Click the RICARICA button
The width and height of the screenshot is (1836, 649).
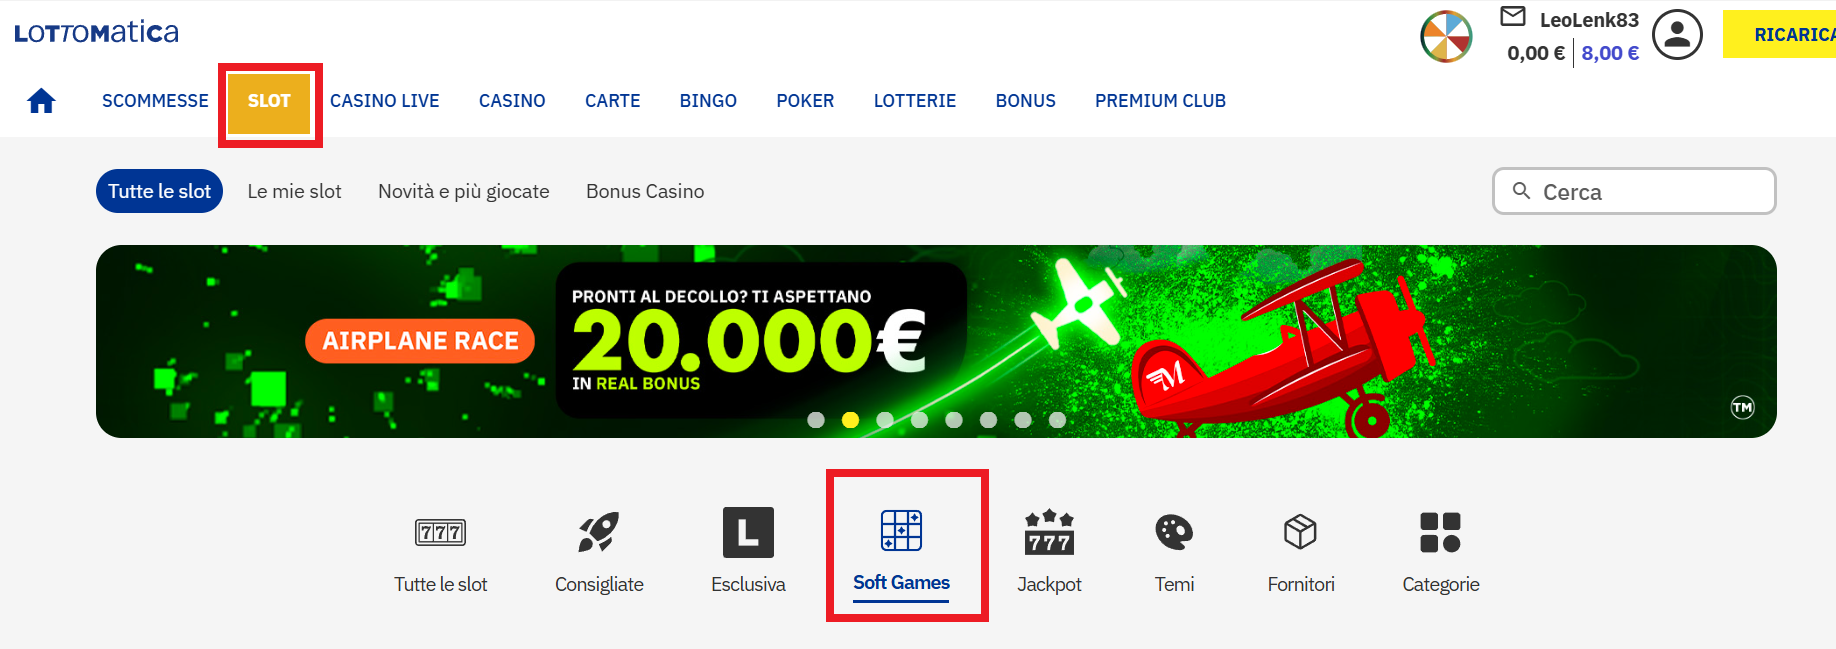(x=1779, y=34)
